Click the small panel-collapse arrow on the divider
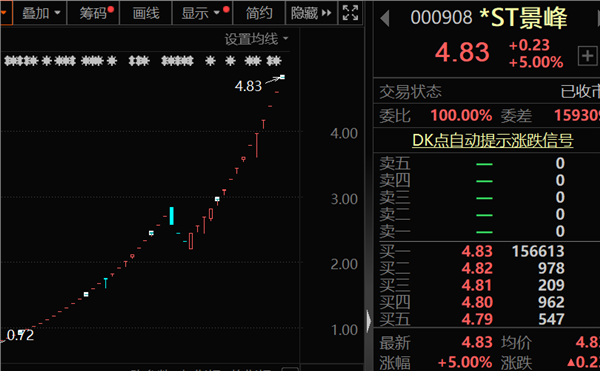Image resolution: width=600 pixels, height=371 pixels. (368, 321)
